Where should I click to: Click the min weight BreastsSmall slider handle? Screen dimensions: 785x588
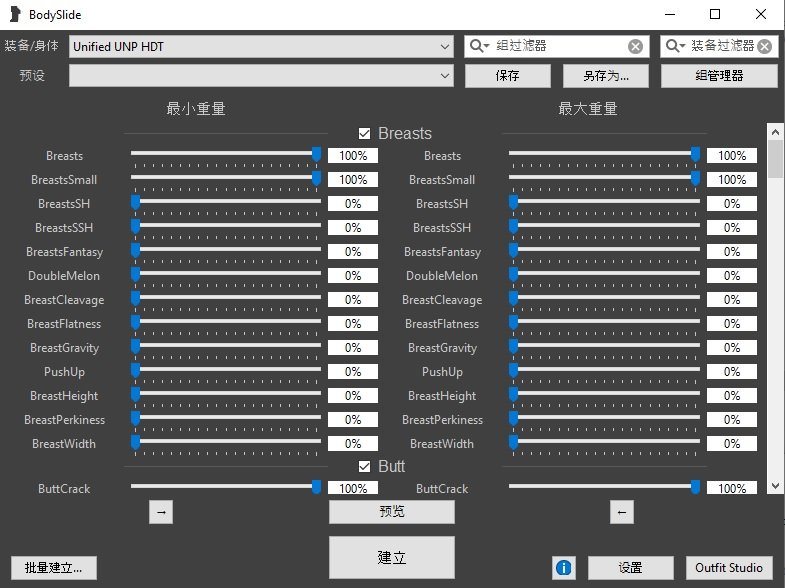(316, 178)
